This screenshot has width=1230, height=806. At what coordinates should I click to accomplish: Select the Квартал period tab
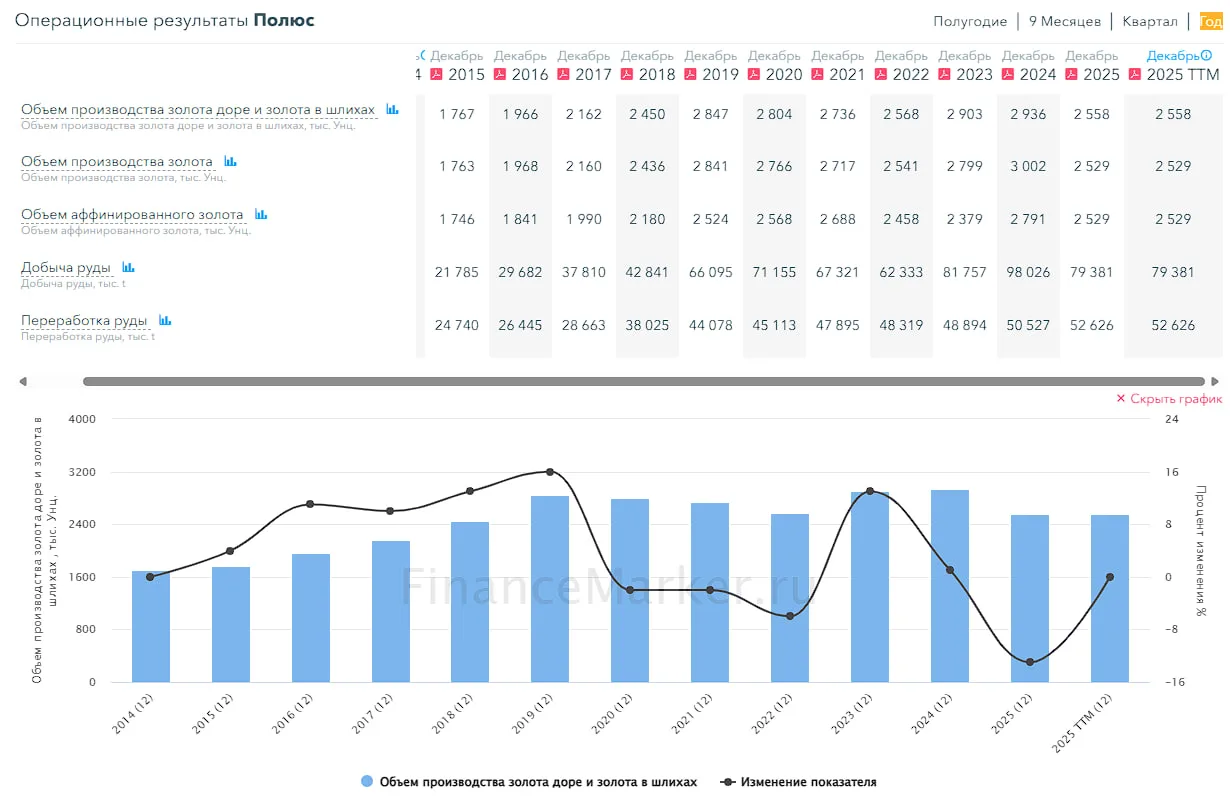pos(1150,21)
